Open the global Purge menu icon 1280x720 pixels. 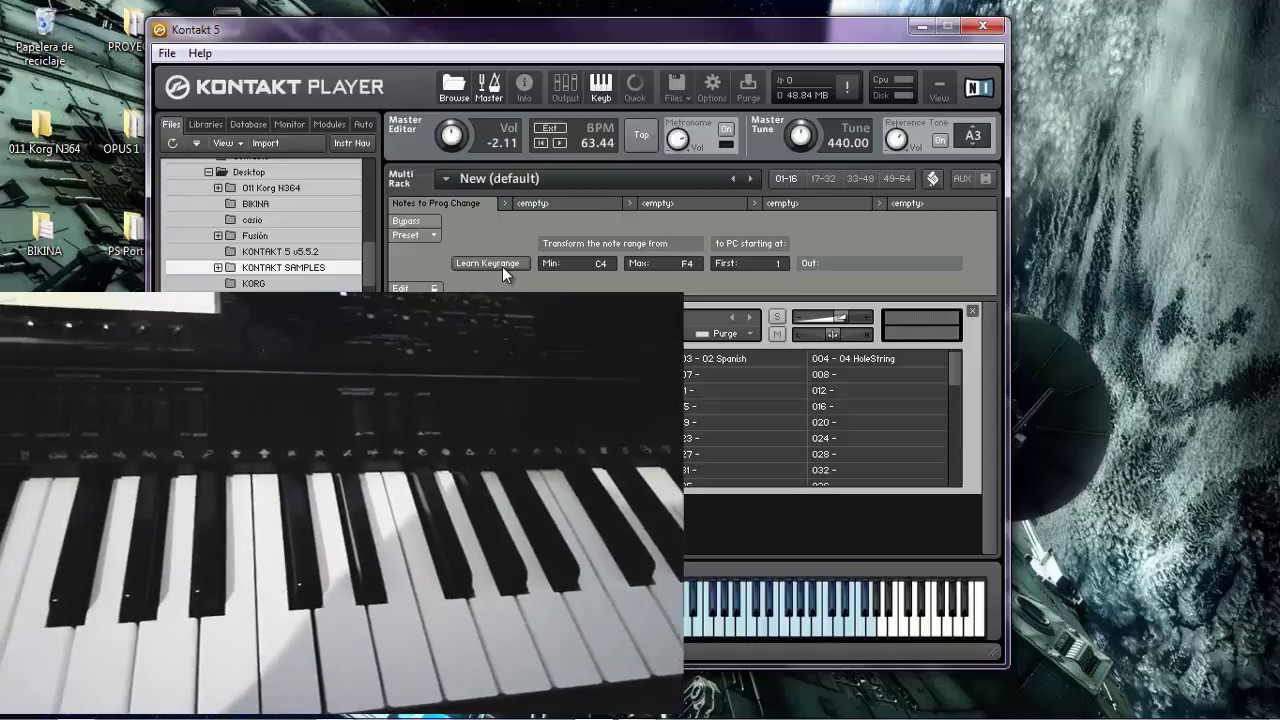(748, 87)
